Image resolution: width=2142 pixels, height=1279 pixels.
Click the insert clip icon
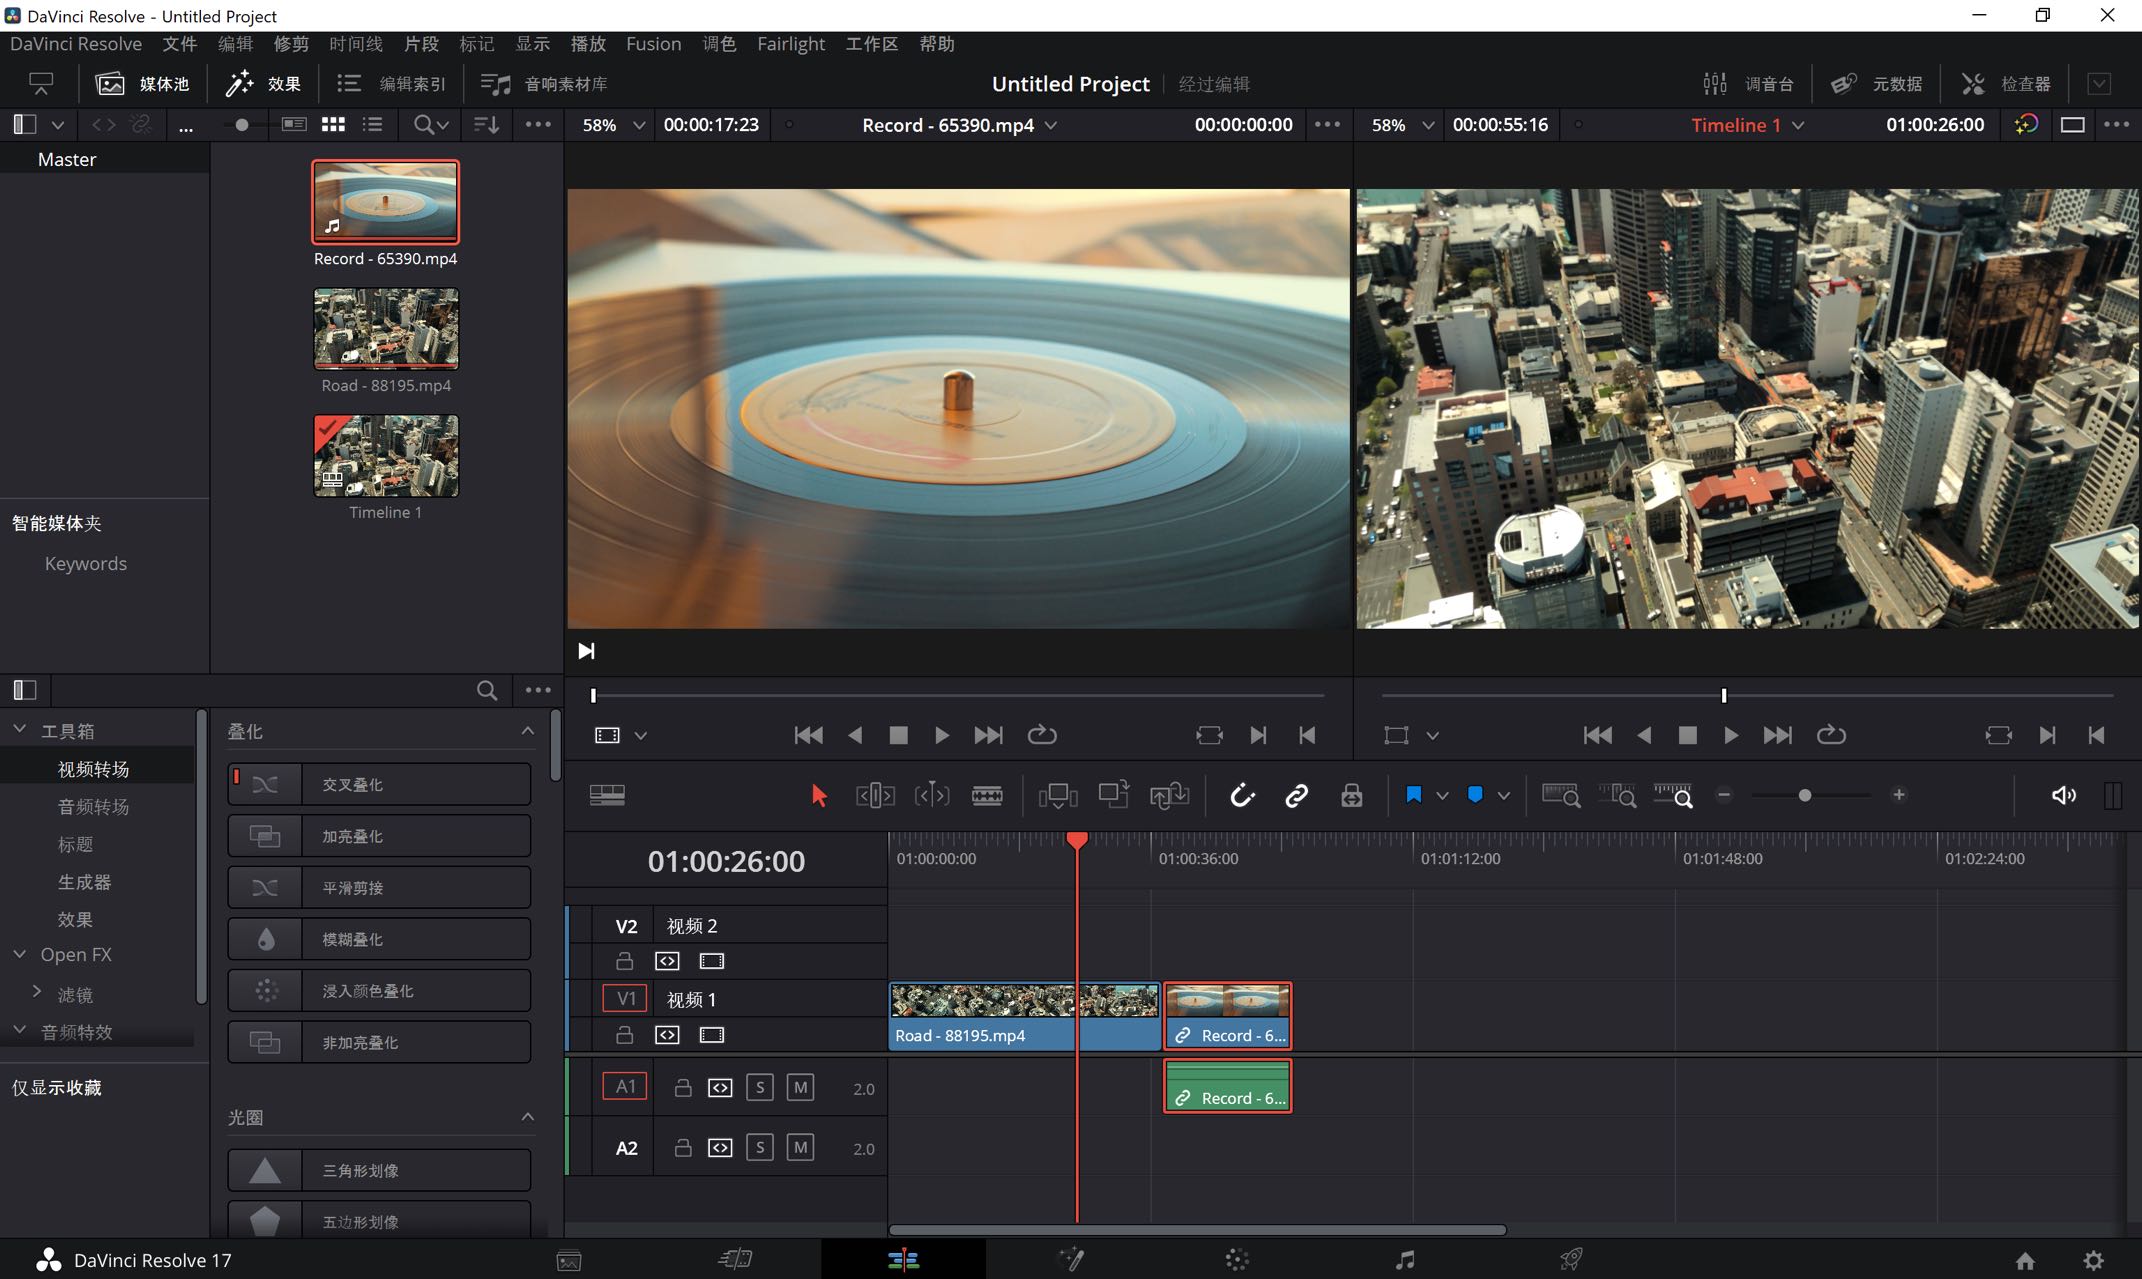point(1057,795)
